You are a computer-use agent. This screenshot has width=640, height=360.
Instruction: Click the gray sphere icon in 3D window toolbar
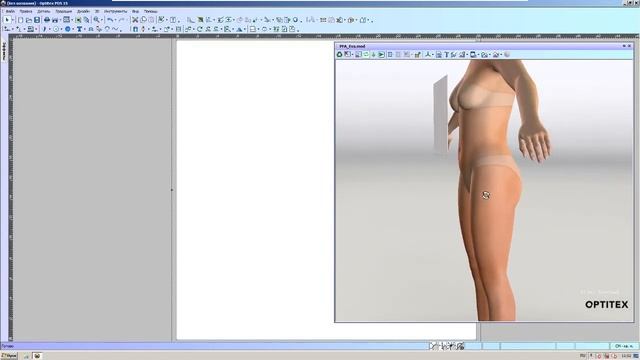pos(507,54)
